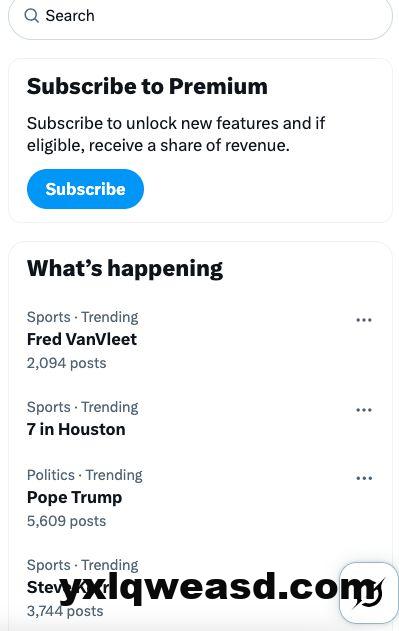Click the magnifying glass search icon
Image resolution: width=399 pixels, height=631 pixels.
(31, 16)
